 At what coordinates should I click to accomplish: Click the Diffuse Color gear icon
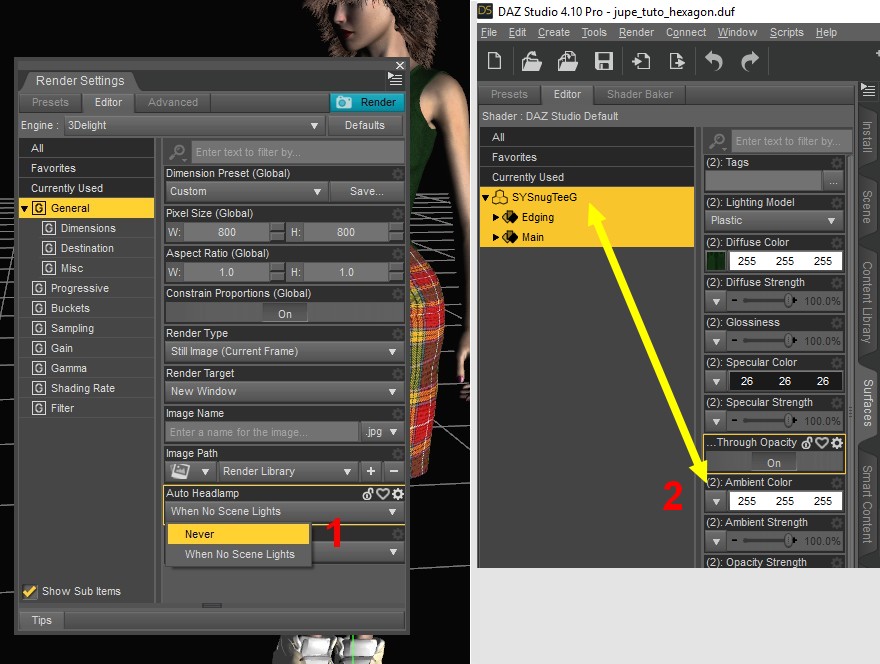coord(837,242)
